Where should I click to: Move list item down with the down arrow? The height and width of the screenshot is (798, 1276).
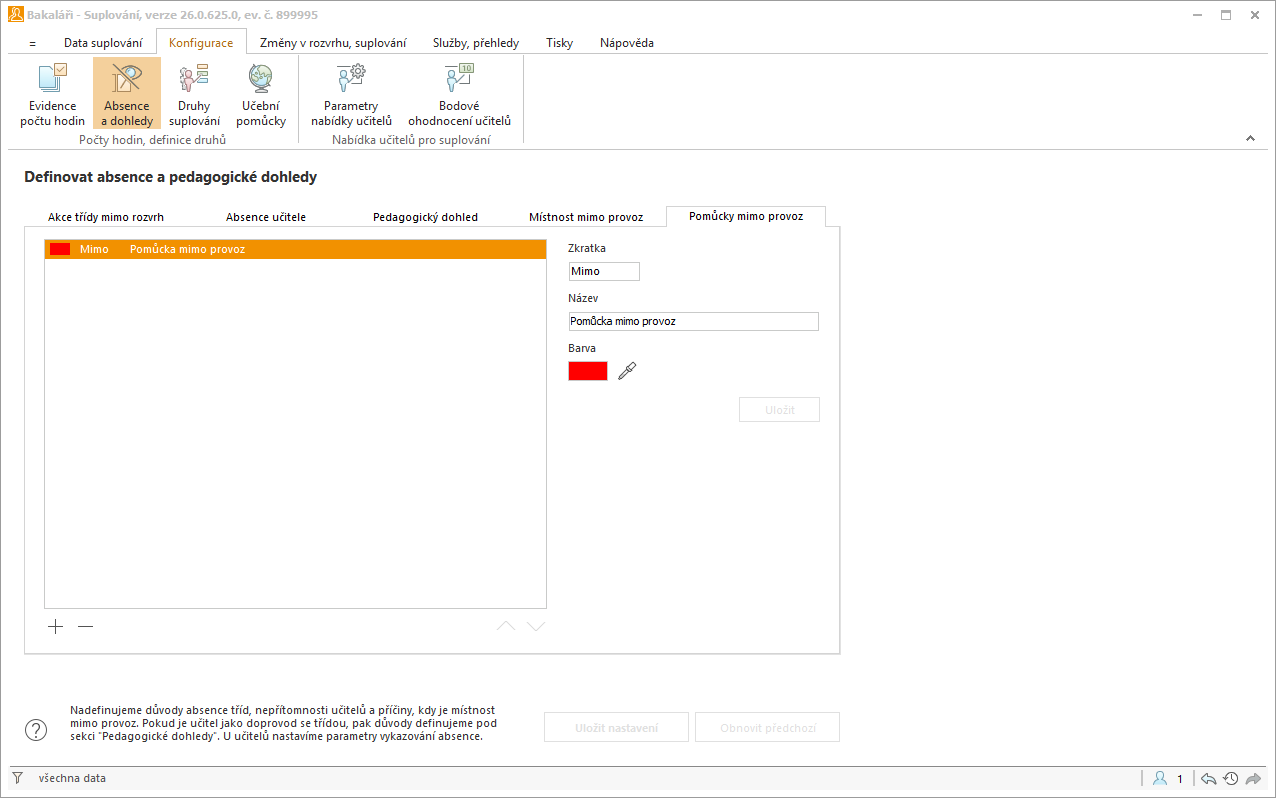click(536, 626)
